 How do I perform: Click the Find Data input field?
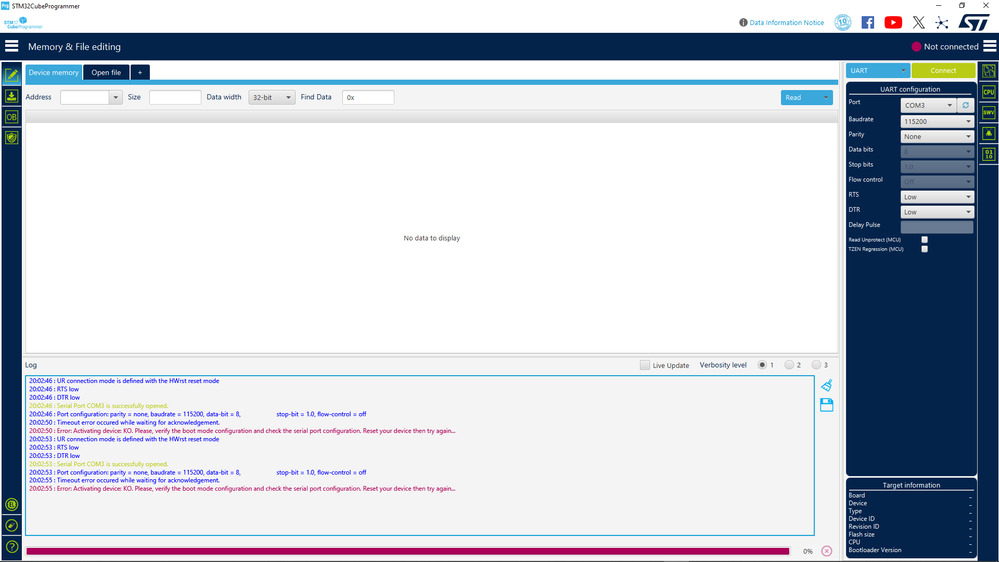tap(368, 97)
